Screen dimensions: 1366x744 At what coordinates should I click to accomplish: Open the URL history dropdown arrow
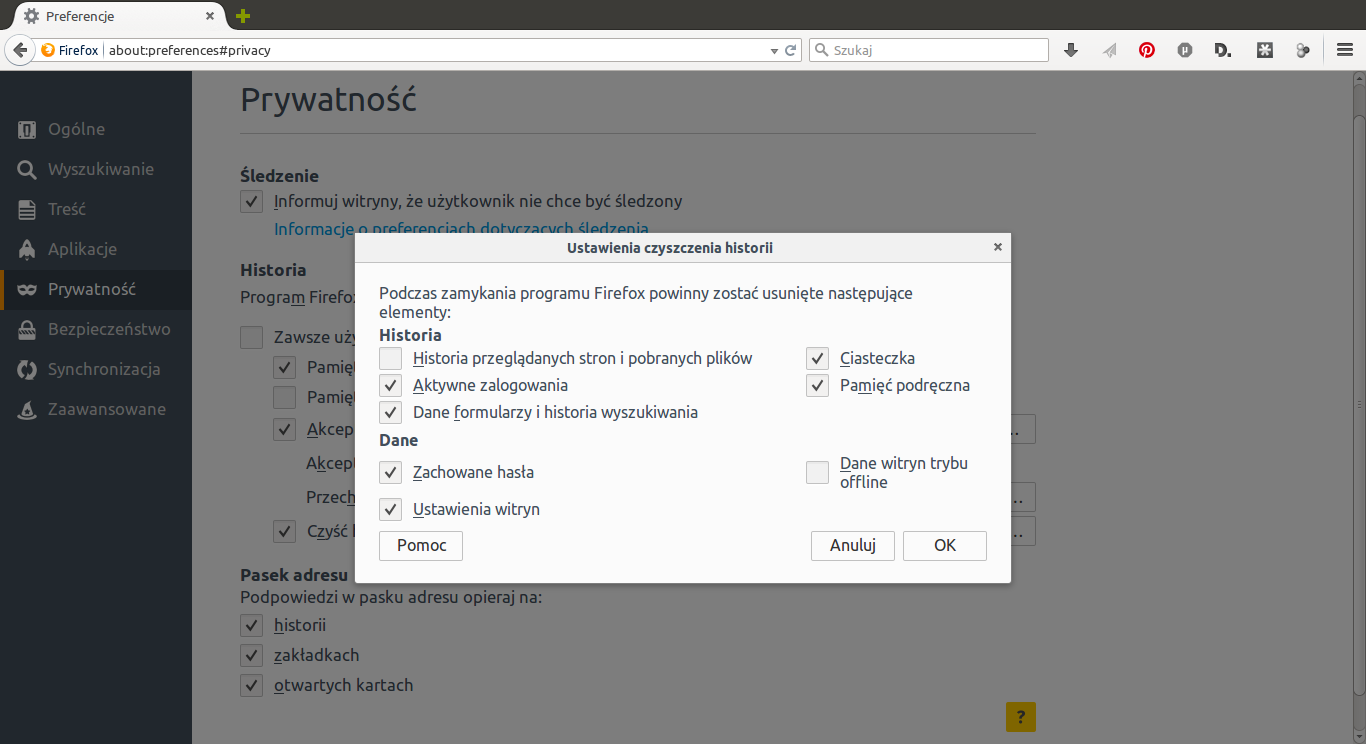point(774,50)
